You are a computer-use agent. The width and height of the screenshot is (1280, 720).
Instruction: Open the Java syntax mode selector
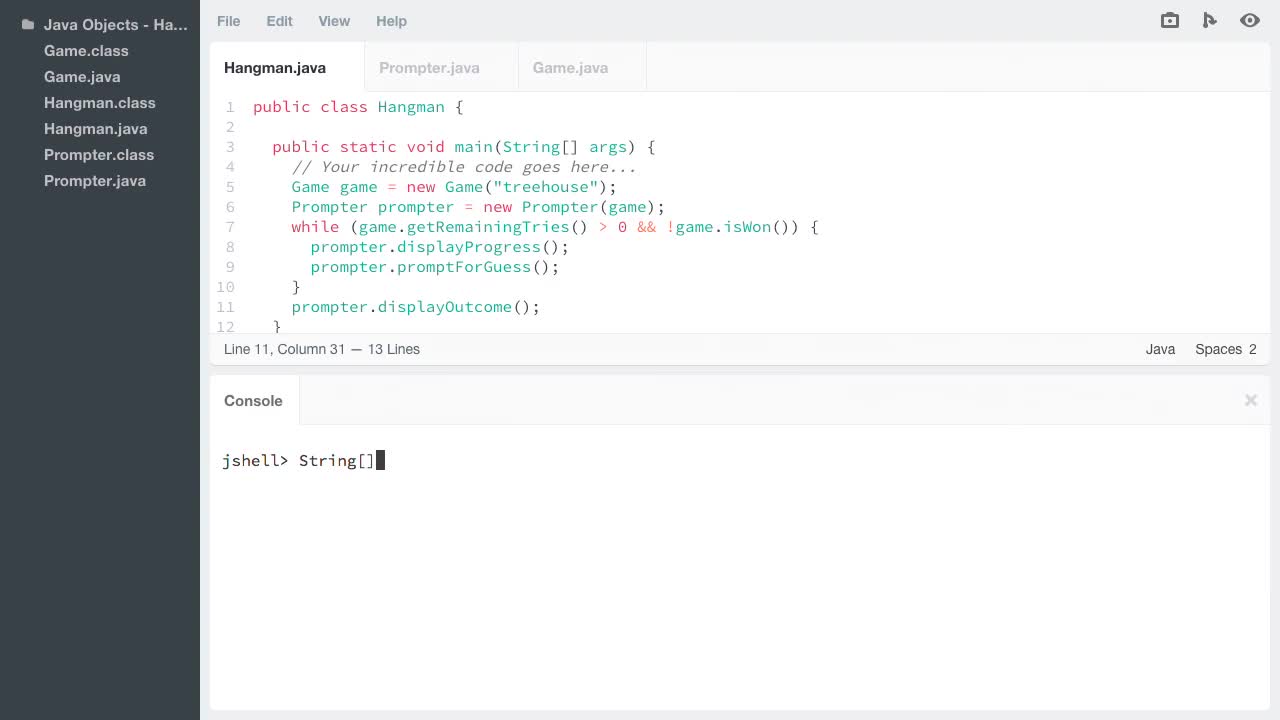click(1160, 349)
